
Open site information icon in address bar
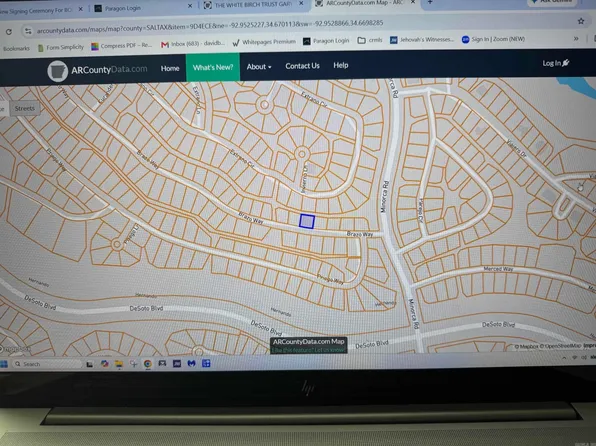pyautogui.click(x=28, y=32)
